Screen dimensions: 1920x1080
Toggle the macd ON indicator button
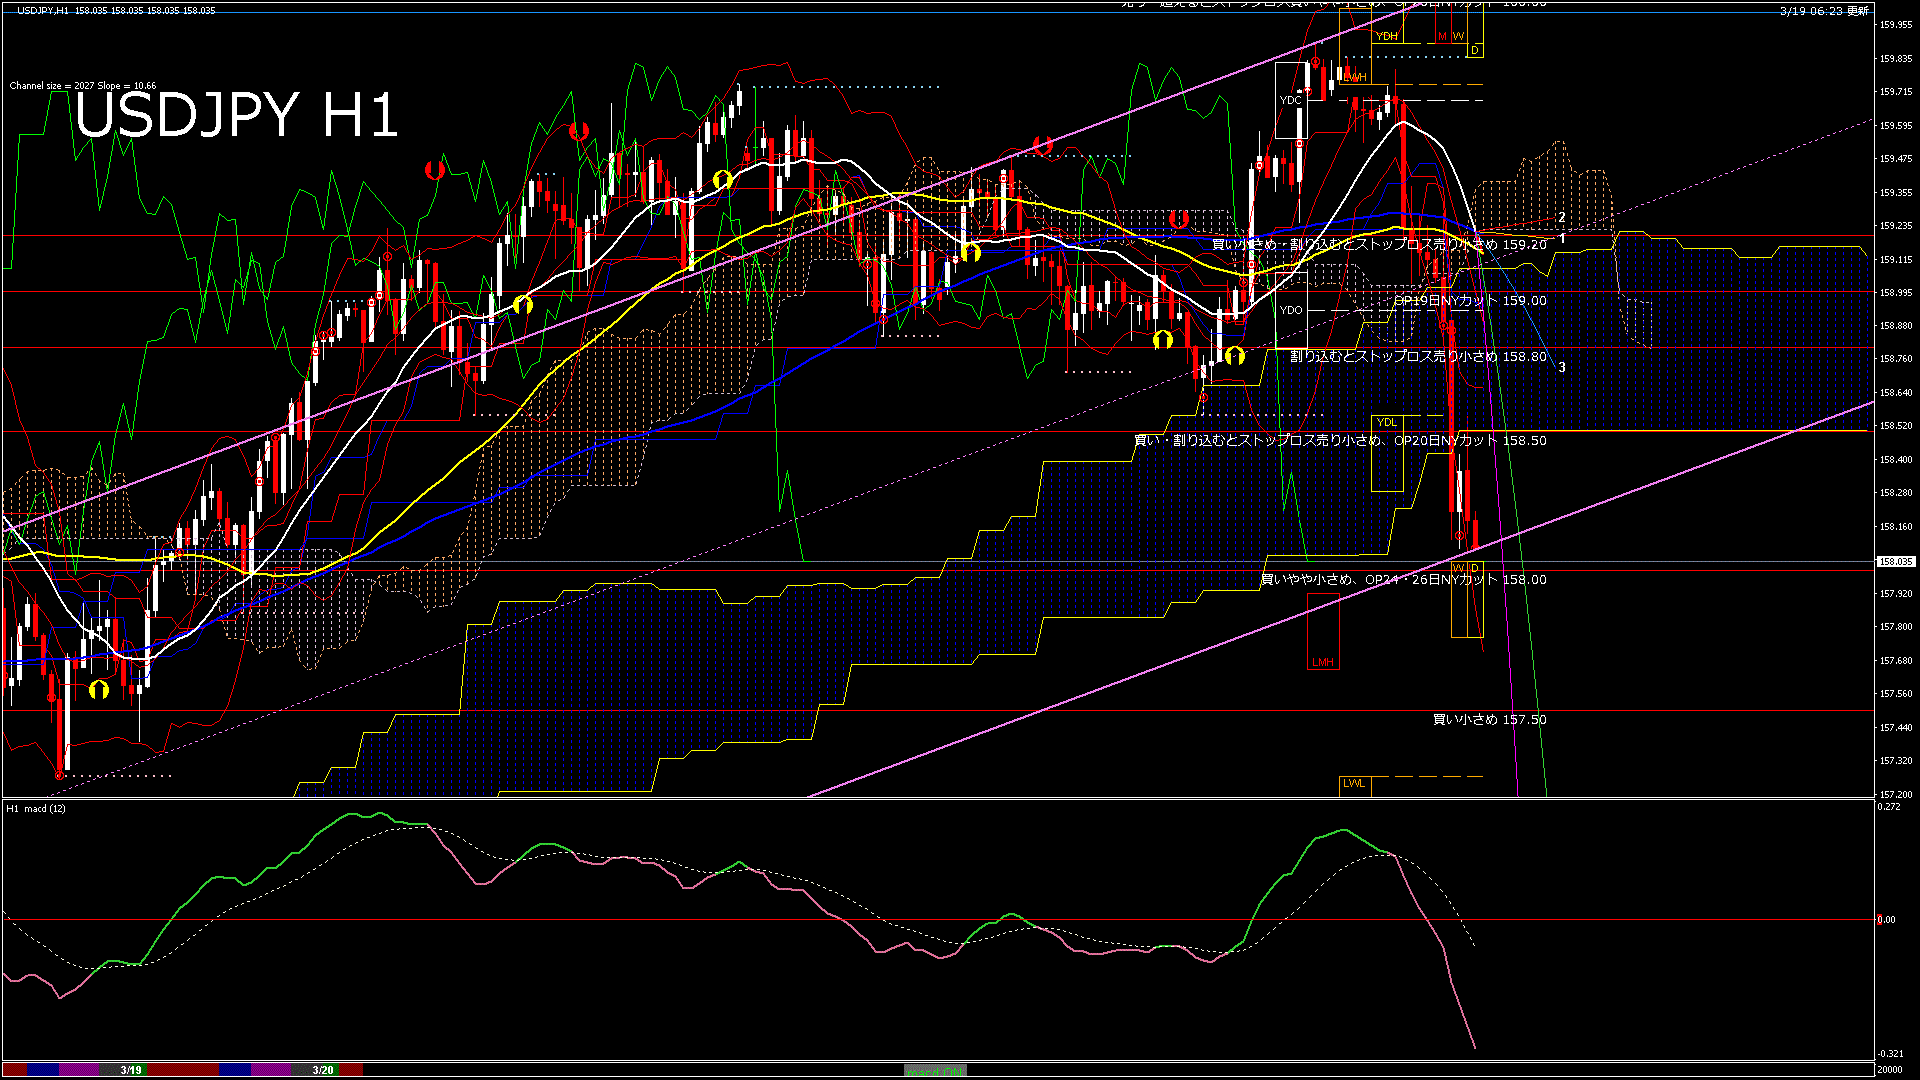[935, 1071]
